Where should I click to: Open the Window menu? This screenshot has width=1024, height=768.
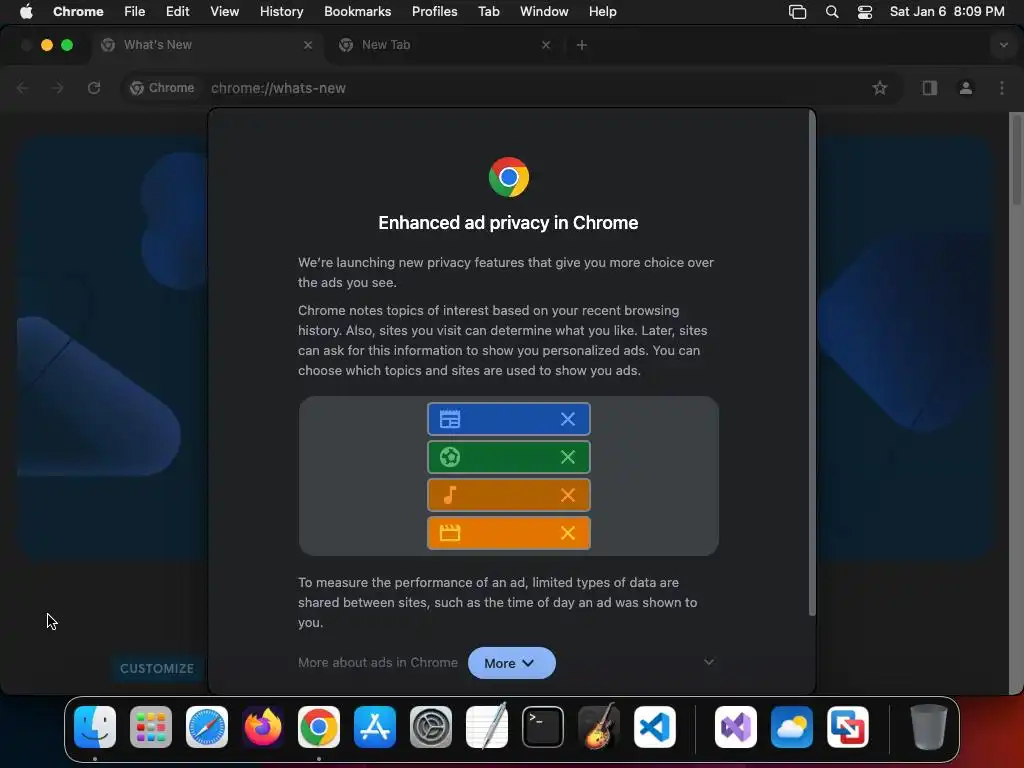[x=544, y=11]
